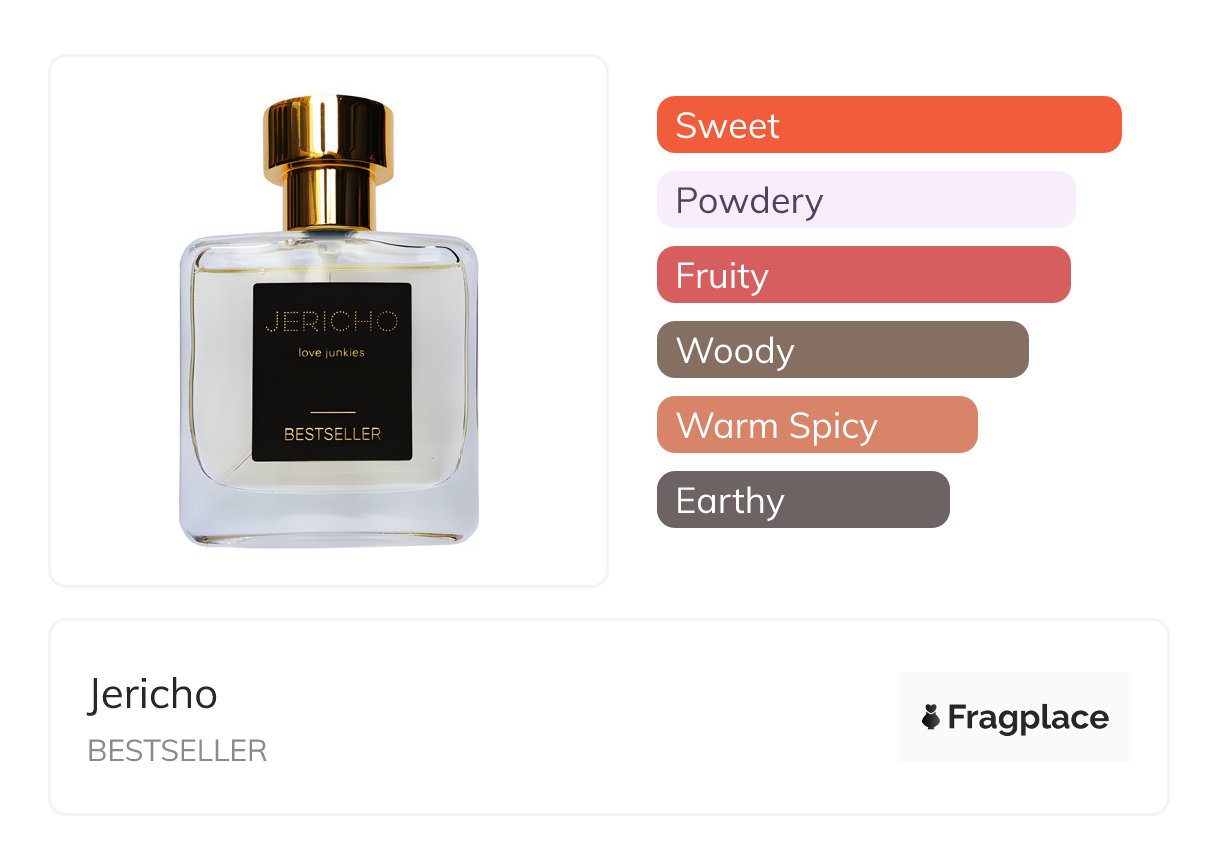Image resolution: width=1218 pixels, height=864 pixels.
Task: Select the Warm Spicy accord bar
Action: 817,425
